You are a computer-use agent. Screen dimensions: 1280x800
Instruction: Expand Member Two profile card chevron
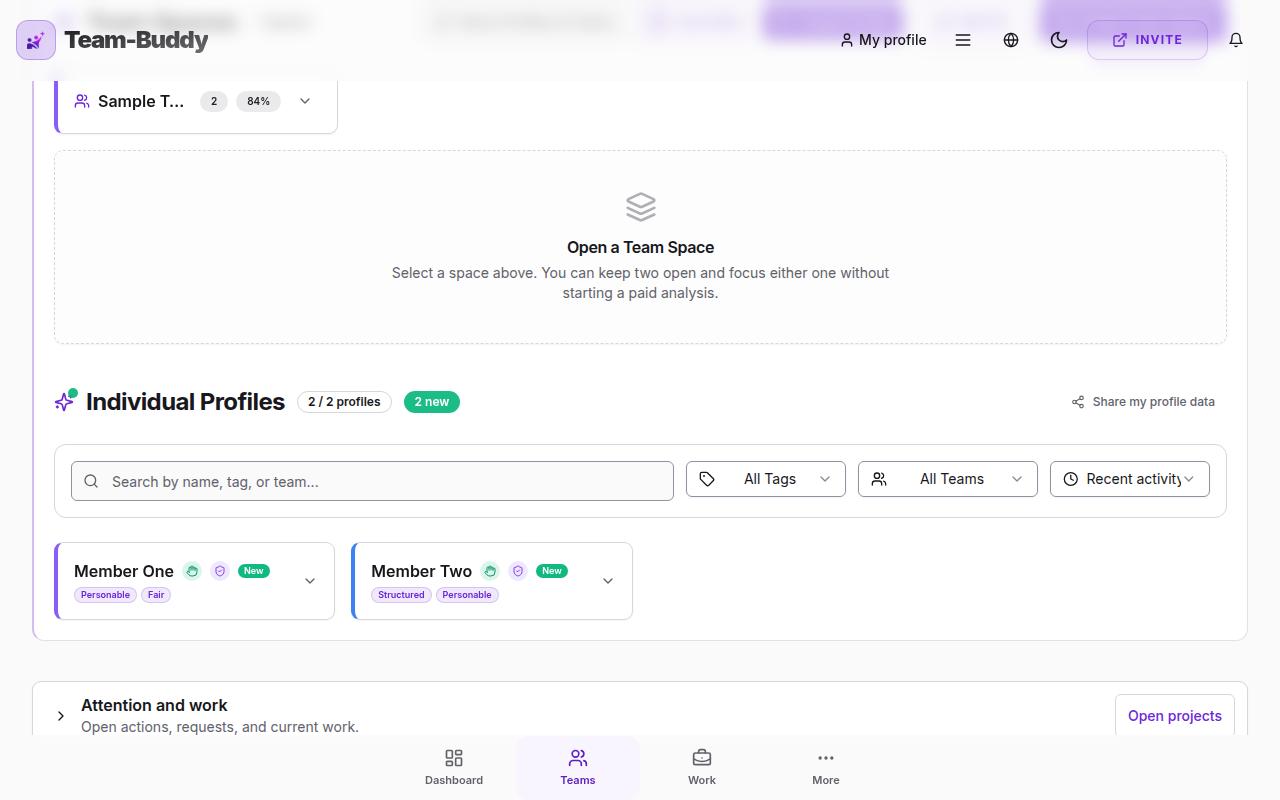(608, 581)
